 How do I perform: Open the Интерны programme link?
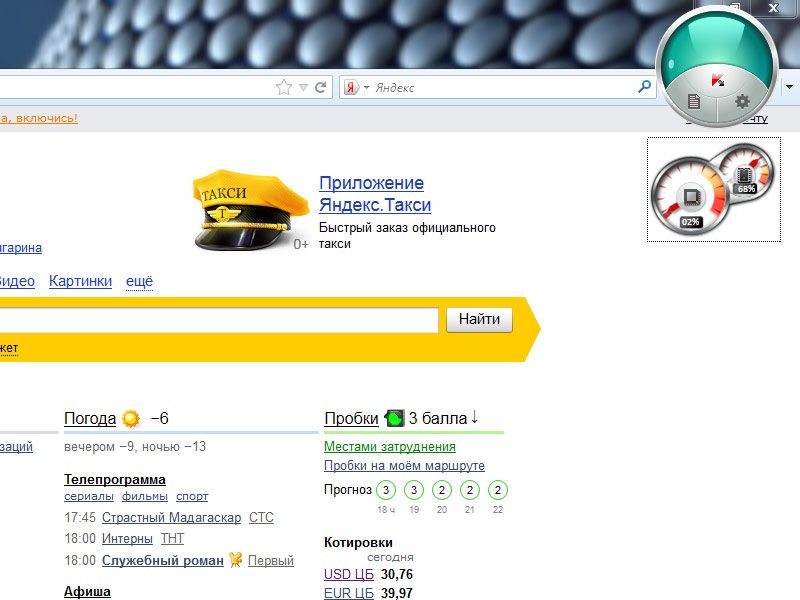click(127, 539)
